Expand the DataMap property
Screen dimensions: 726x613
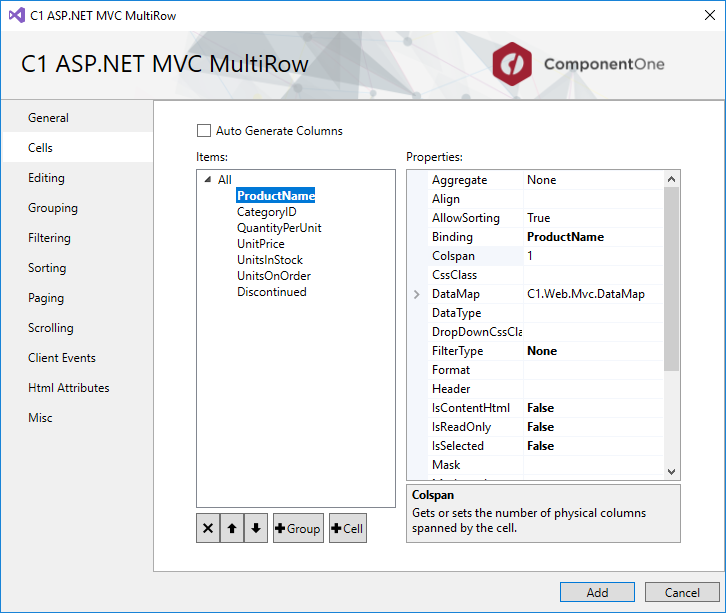click(416, 294)
